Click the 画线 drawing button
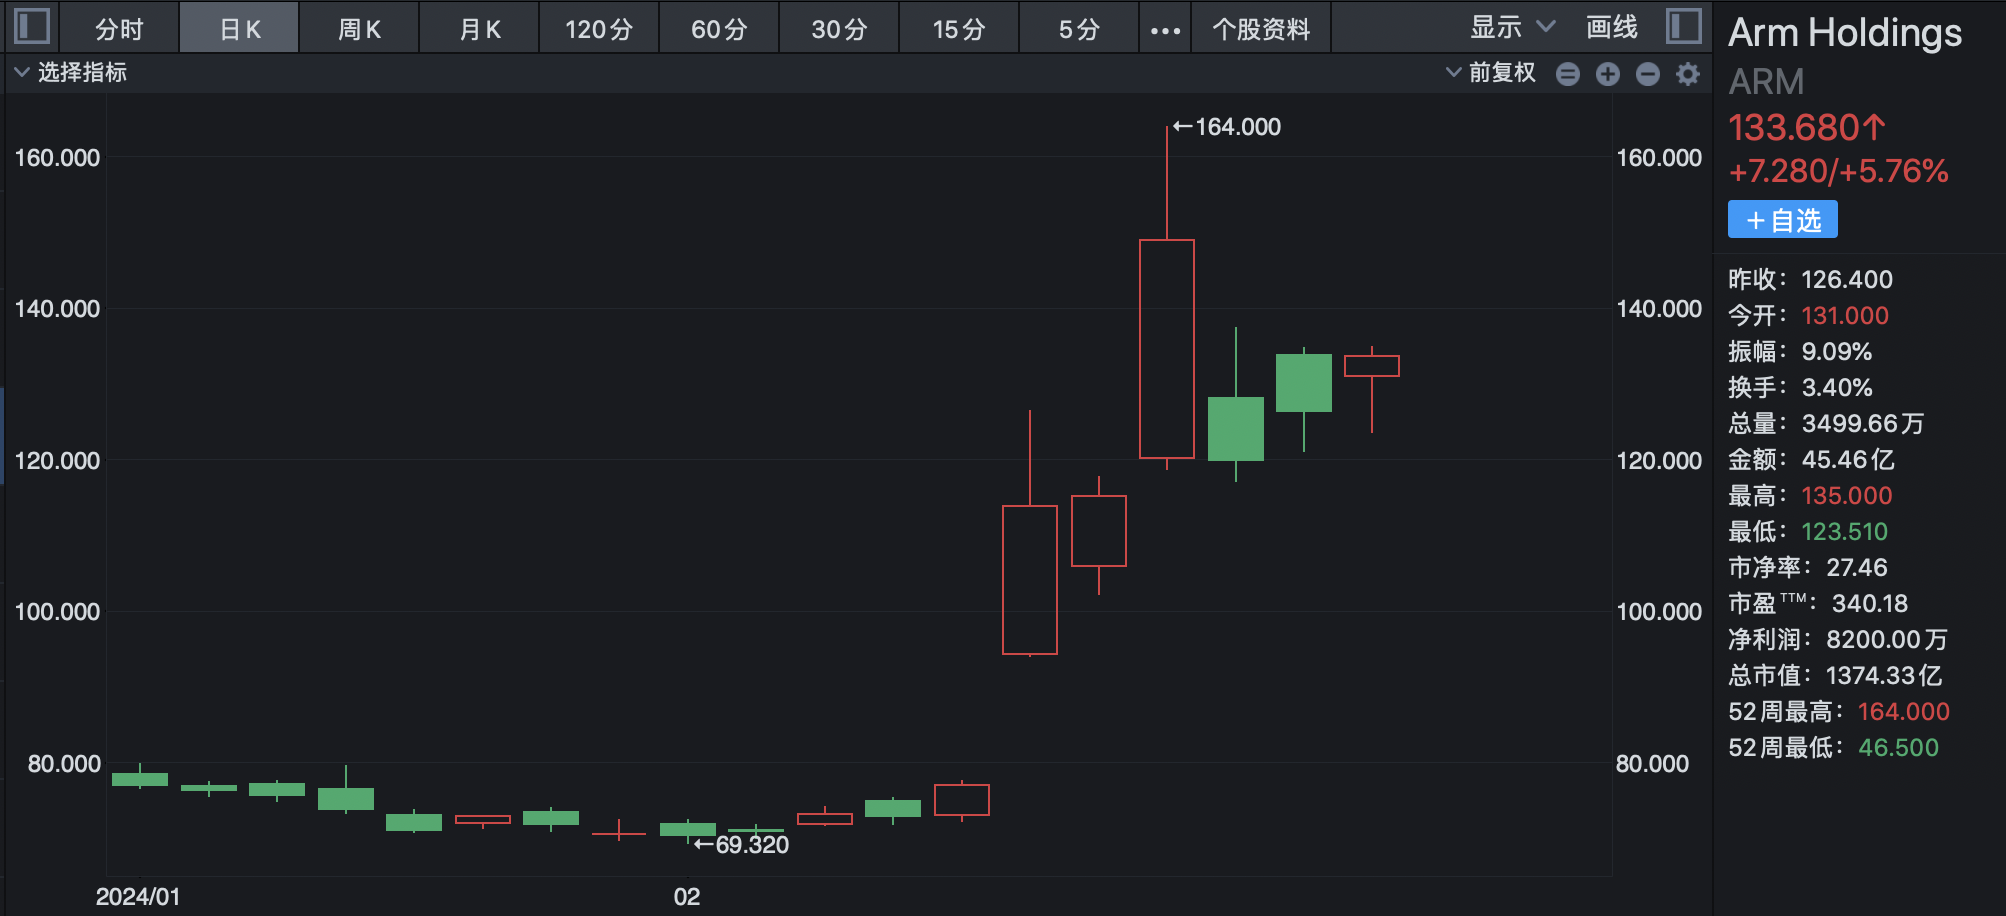 1612,28
